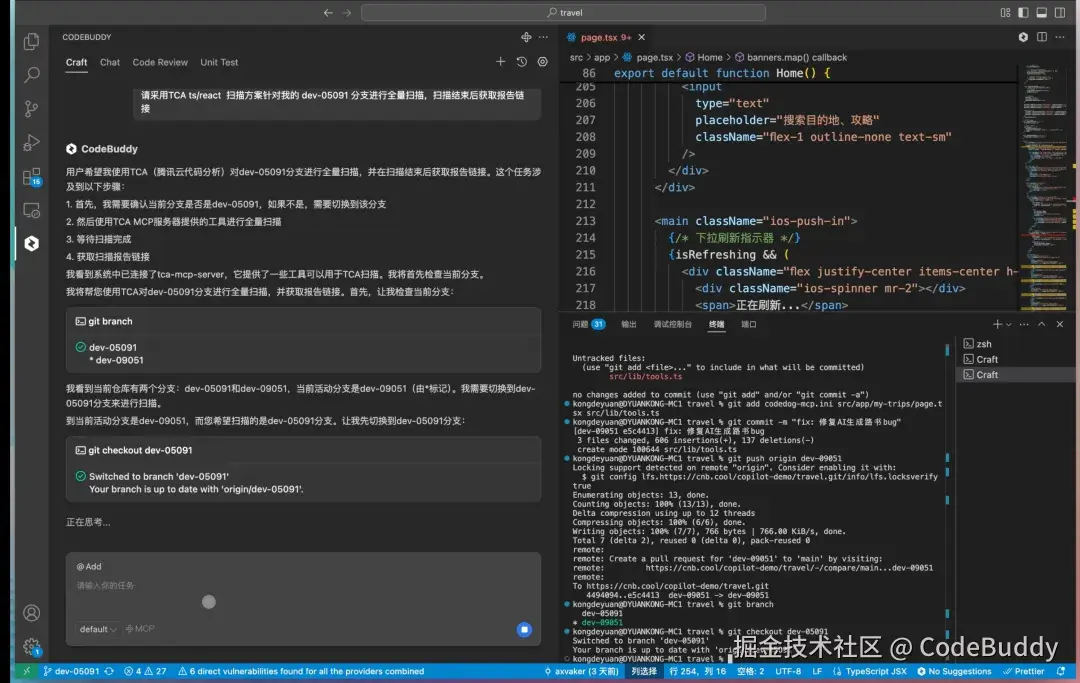The image size is (1080, 683).
Task: Open the default model dropdown
Action: 97,629
